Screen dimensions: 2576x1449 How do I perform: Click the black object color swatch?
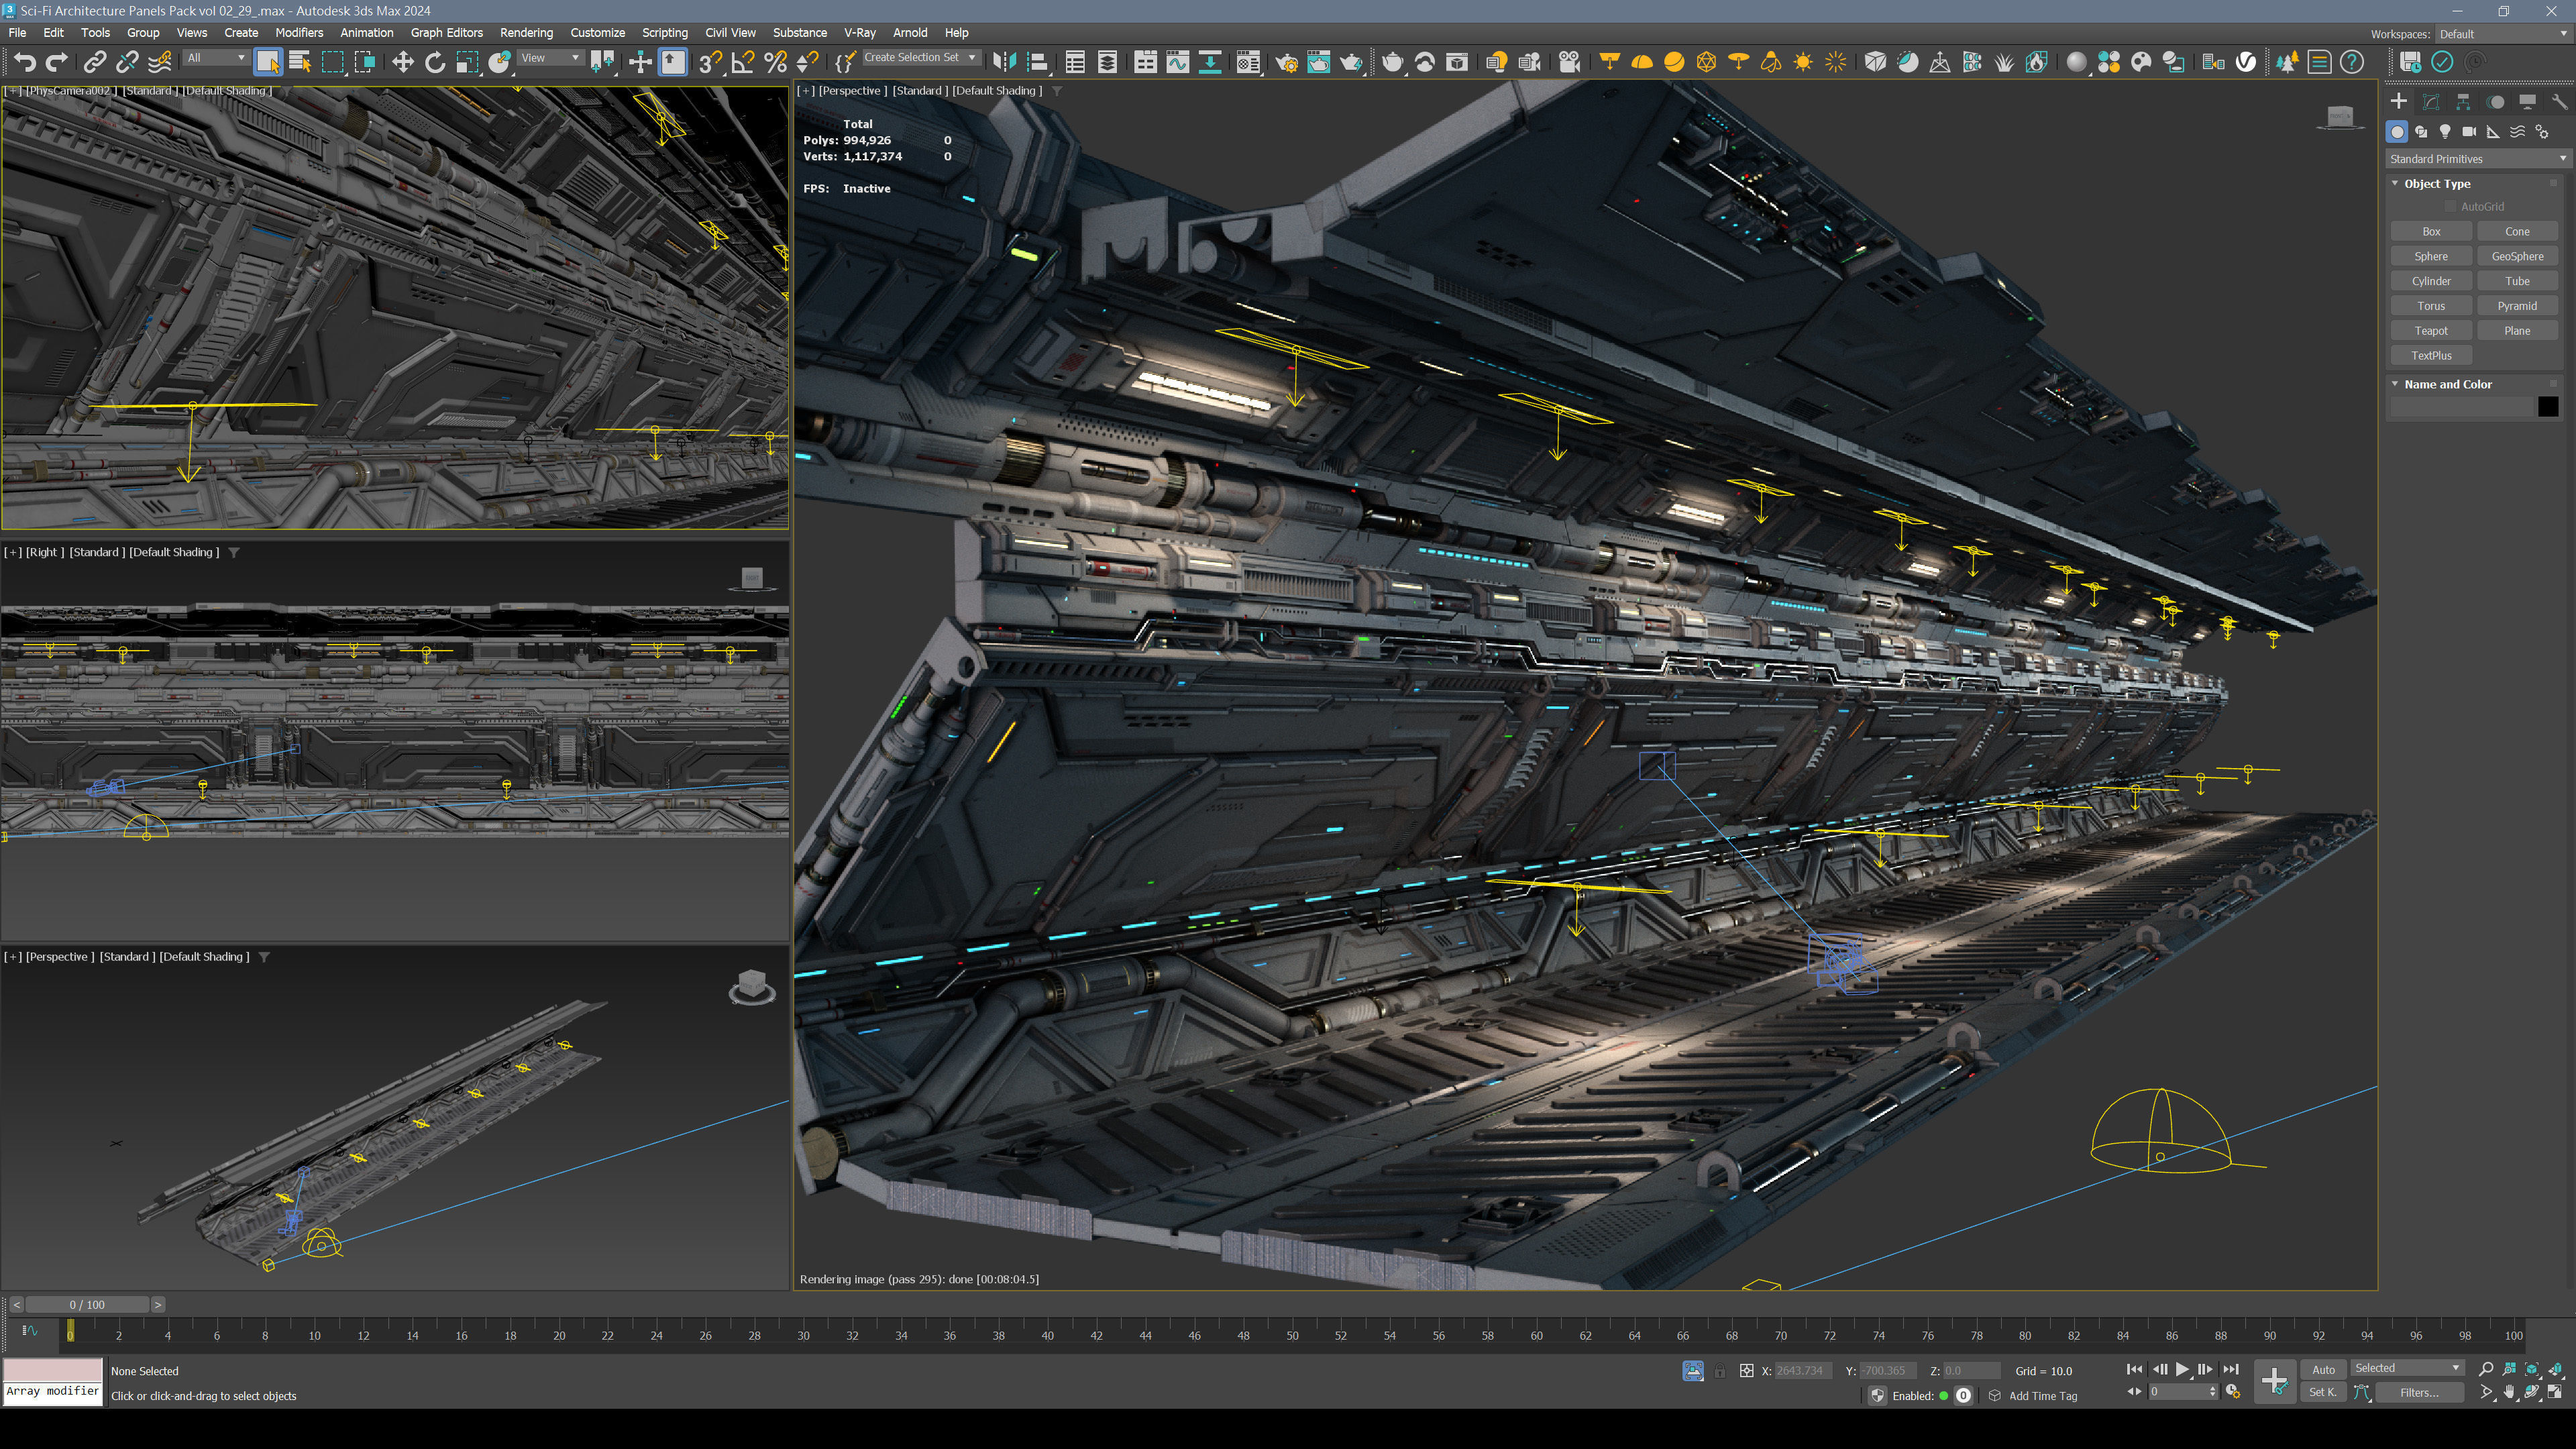(x=2547, y=407)
